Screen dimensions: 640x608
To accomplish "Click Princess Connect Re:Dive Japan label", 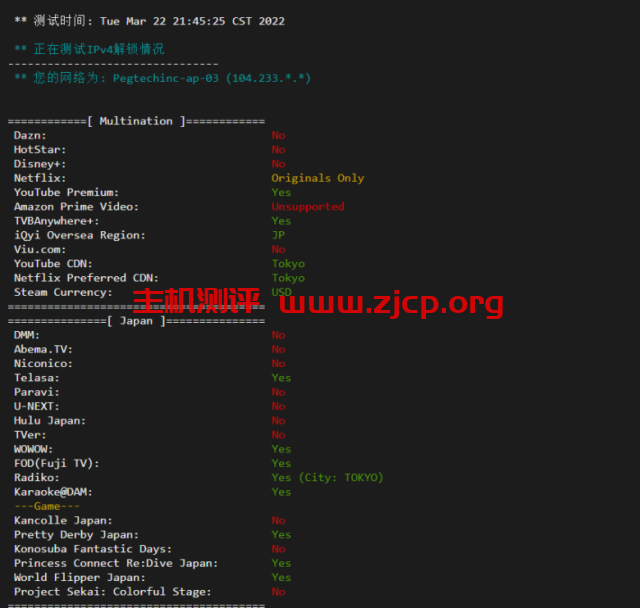I will pos(116,564).
